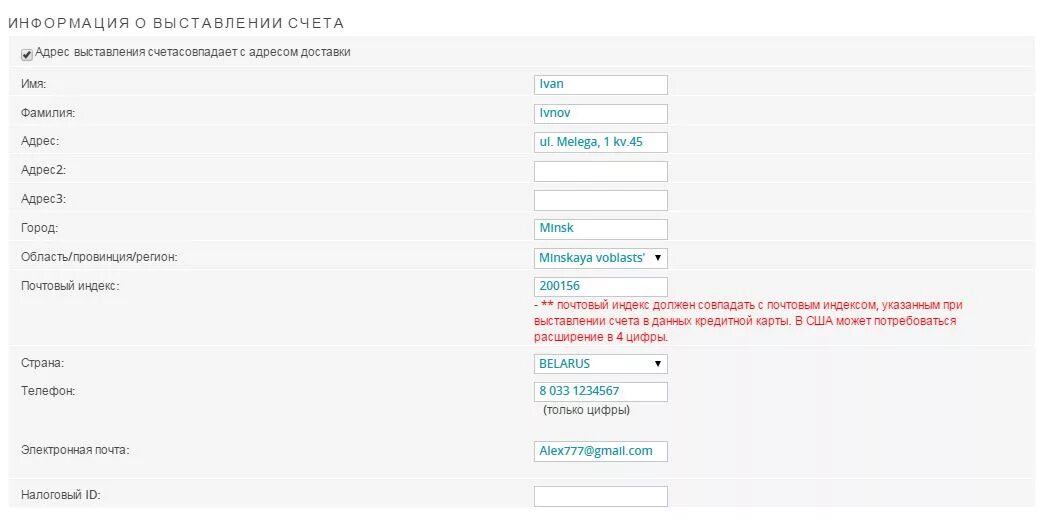The width and height of the screenshot is (1045, 520).
Task: Click the empty Адрес2 input field
Action: tap(600, 171)
